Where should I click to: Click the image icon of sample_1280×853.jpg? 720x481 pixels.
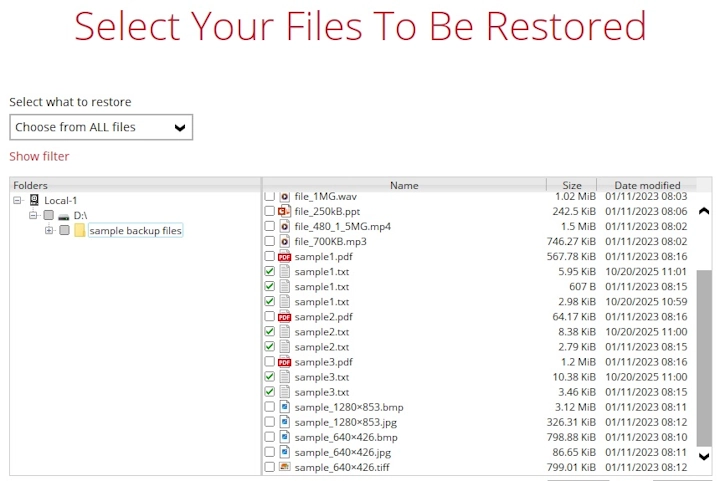point(285,422)
